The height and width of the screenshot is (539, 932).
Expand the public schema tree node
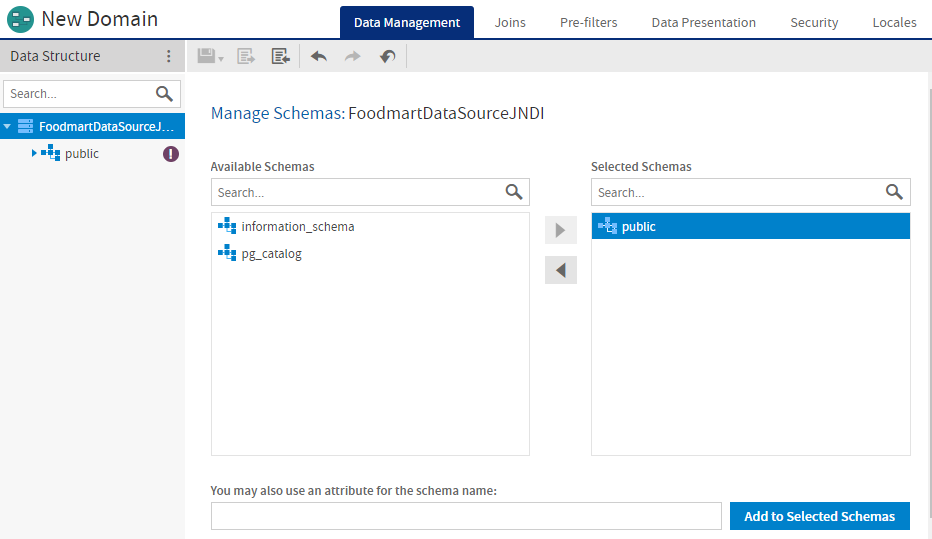34,153
